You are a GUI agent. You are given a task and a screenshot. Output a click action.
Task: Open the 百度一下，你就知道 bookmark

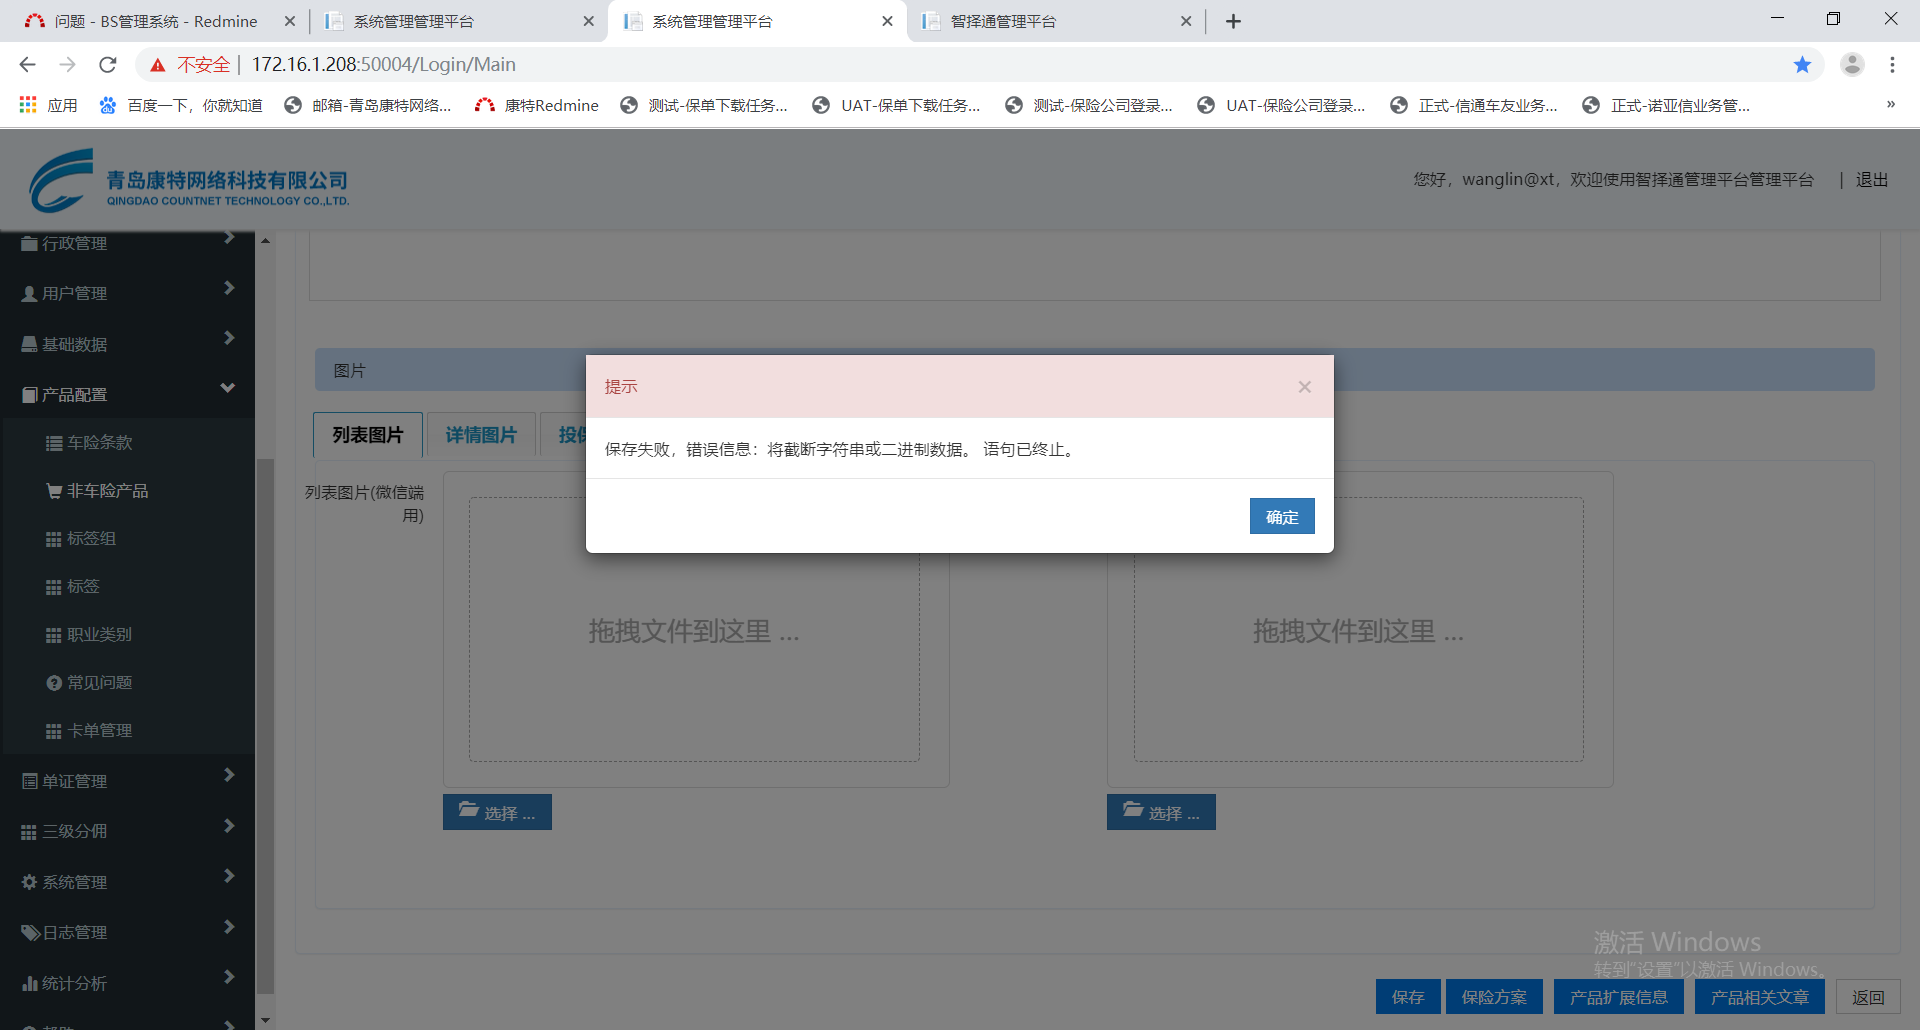pos(180,105)
